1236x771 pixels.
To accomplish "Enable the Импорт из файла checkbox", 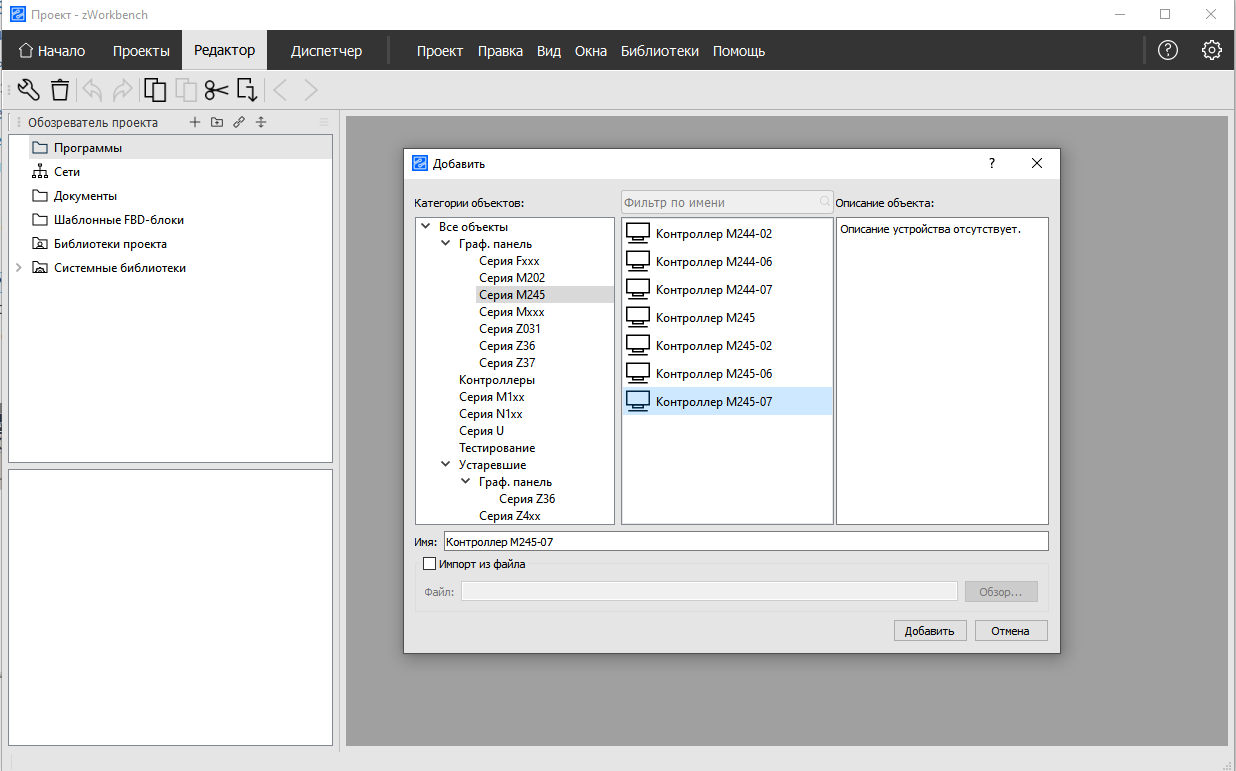I will 430,564.
